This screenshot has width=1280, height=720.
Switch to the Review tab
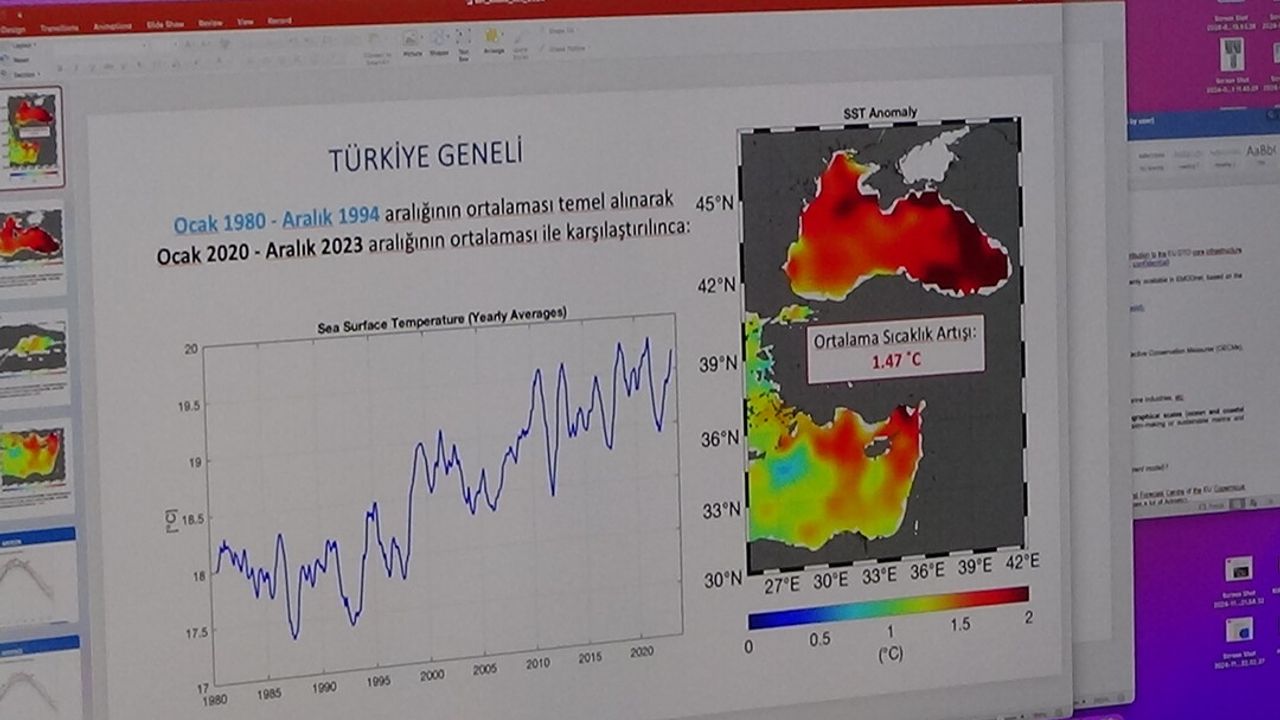pos(211,22)
